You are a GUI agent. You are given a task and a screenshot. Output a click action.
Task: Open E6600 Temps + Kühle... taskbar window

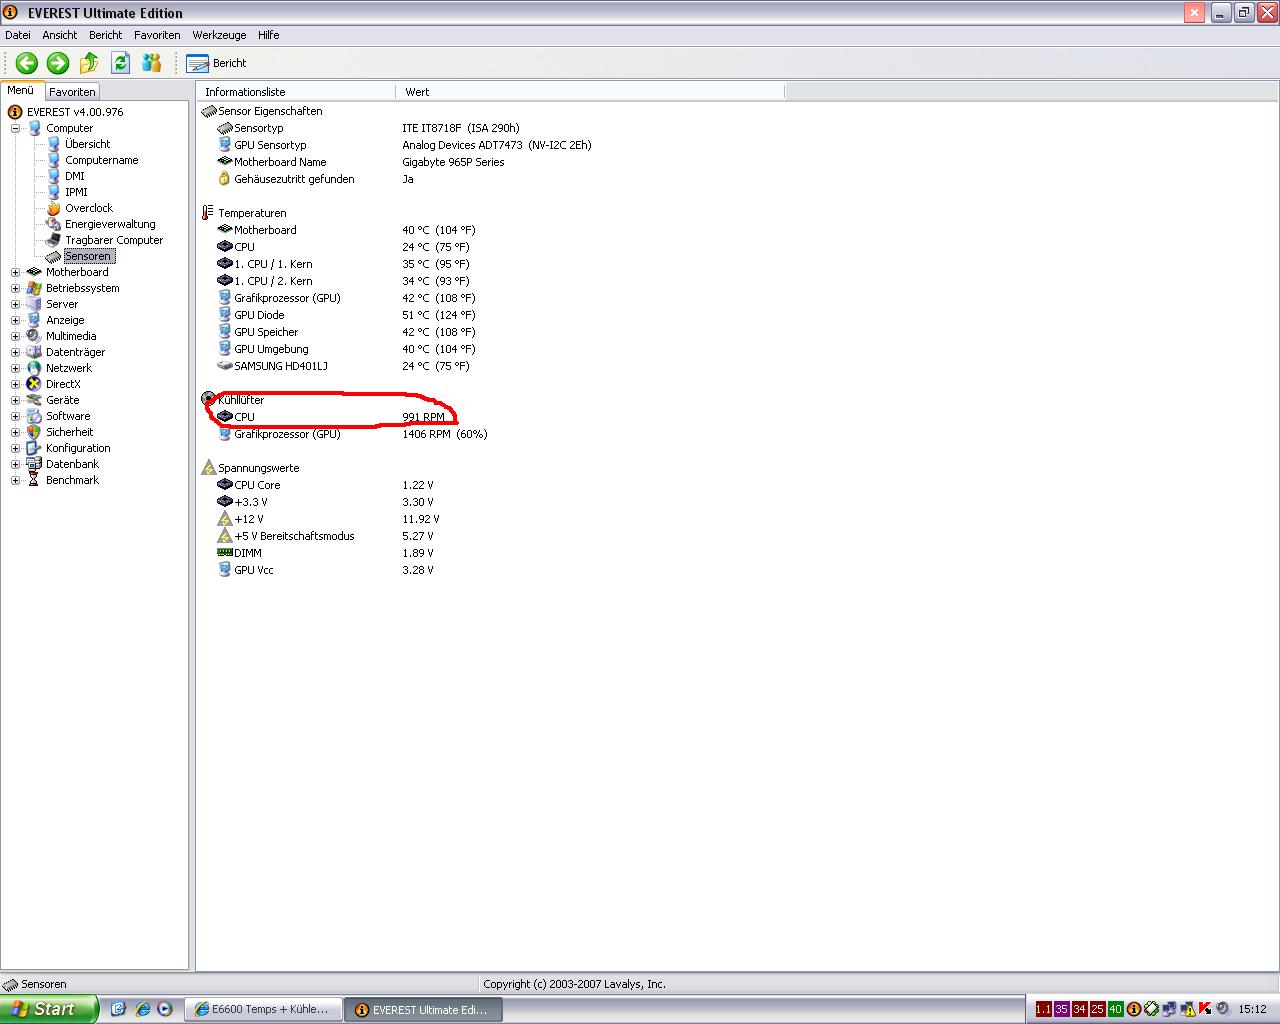264,1010
